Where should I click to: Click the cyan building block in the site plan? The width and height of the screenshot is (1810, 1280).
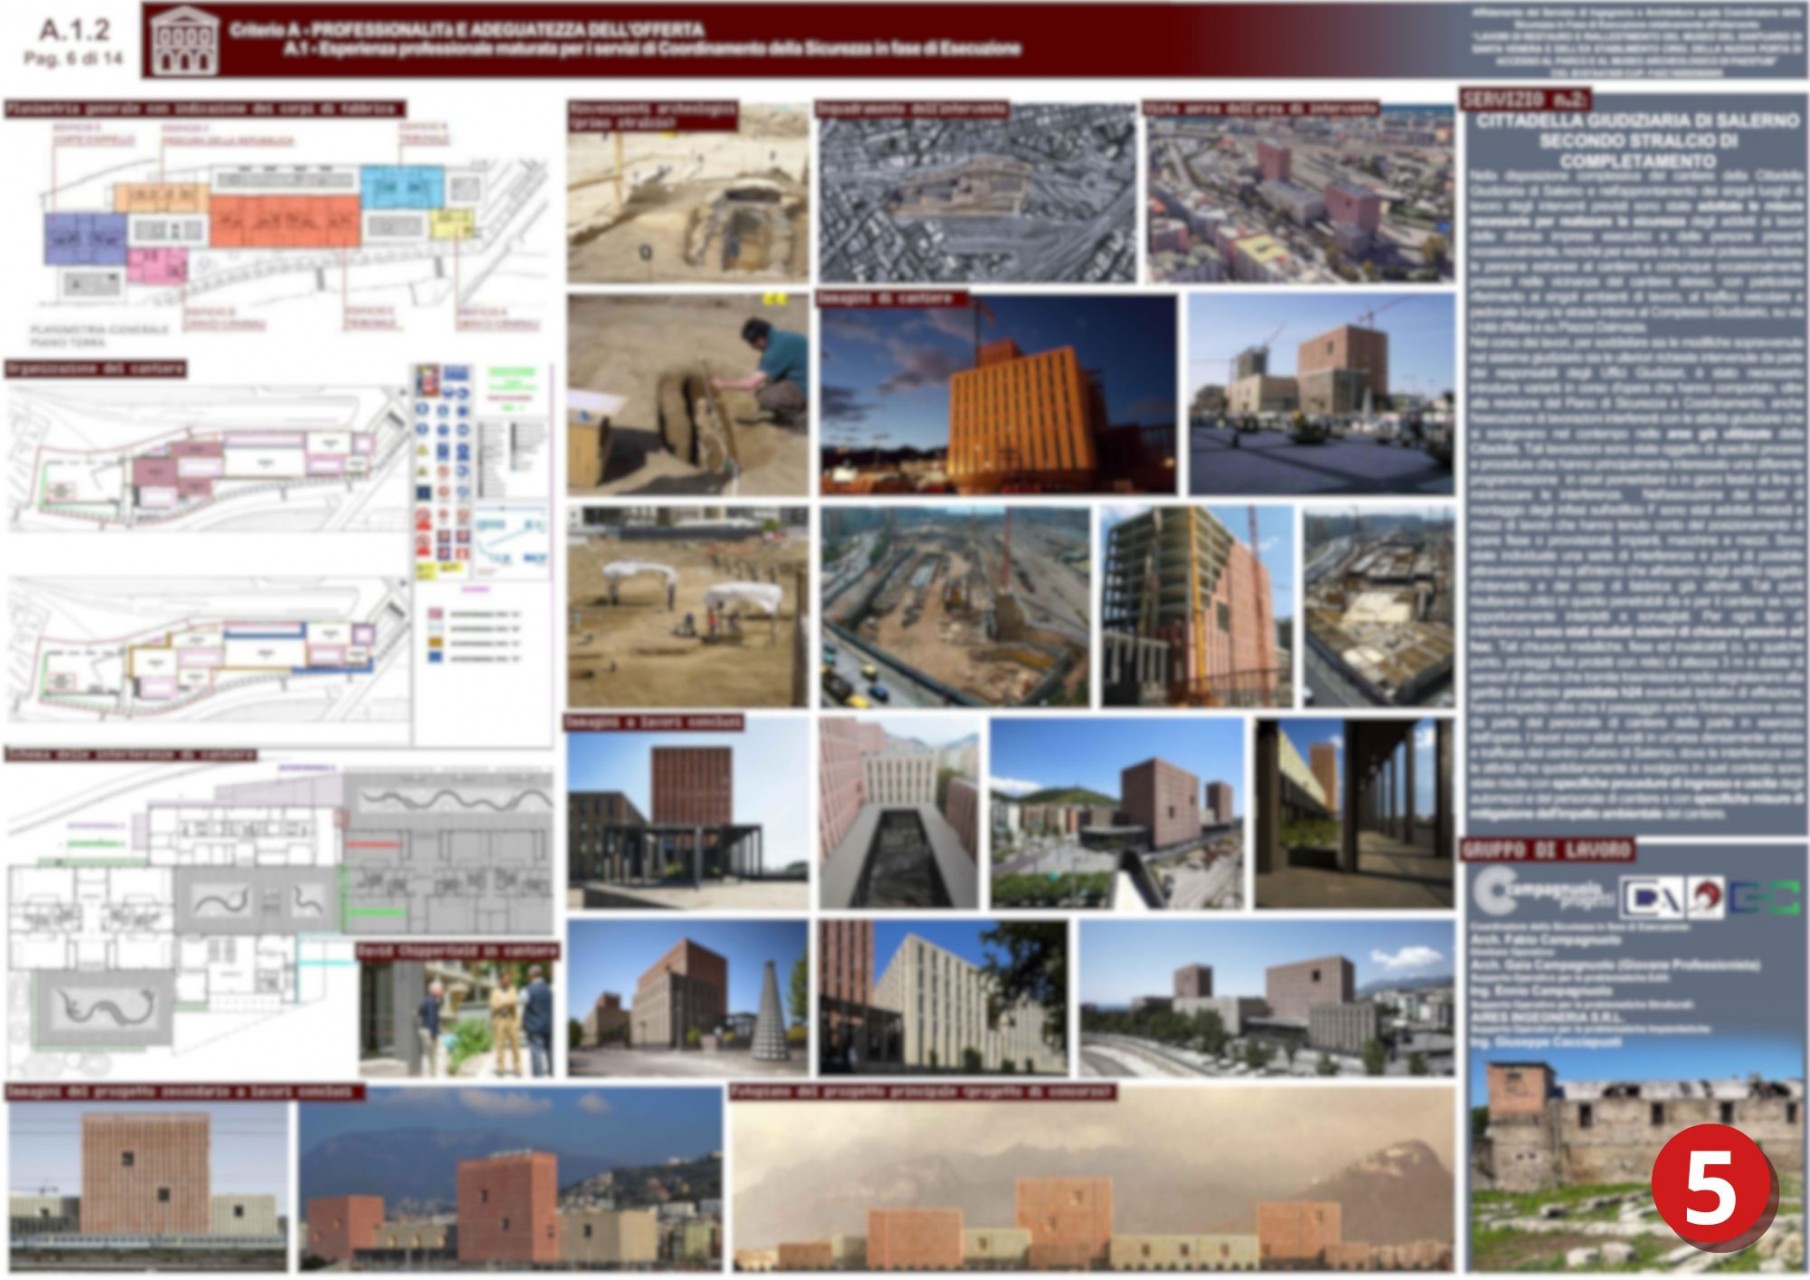400,187
